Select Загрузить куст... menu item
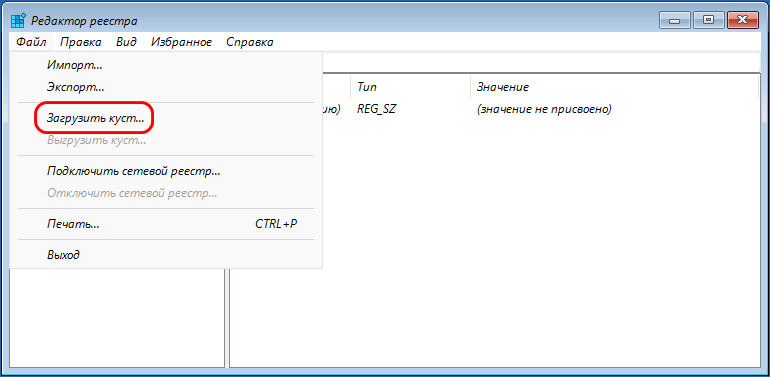The width and height of the screenshot is (770, 377). pyautogui.click(x=166, y=118)
